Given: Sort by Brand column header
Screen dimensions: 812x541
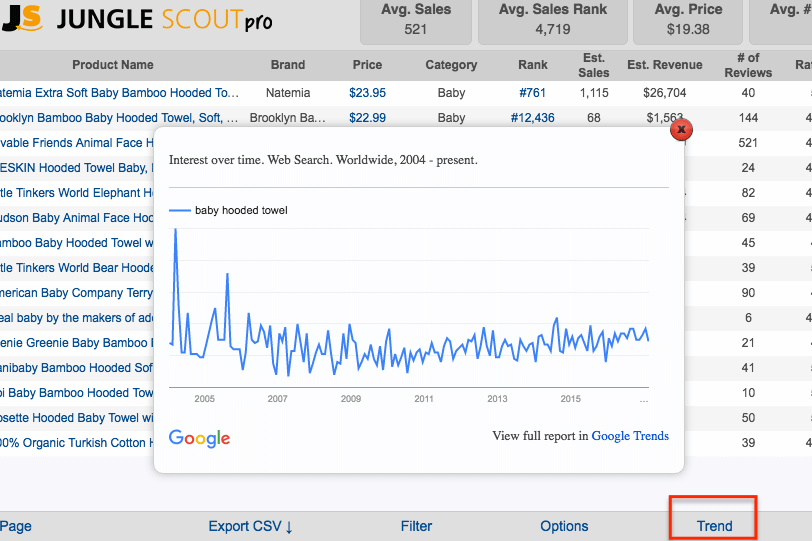Looking at the screenshot, I should pos(288,65).
